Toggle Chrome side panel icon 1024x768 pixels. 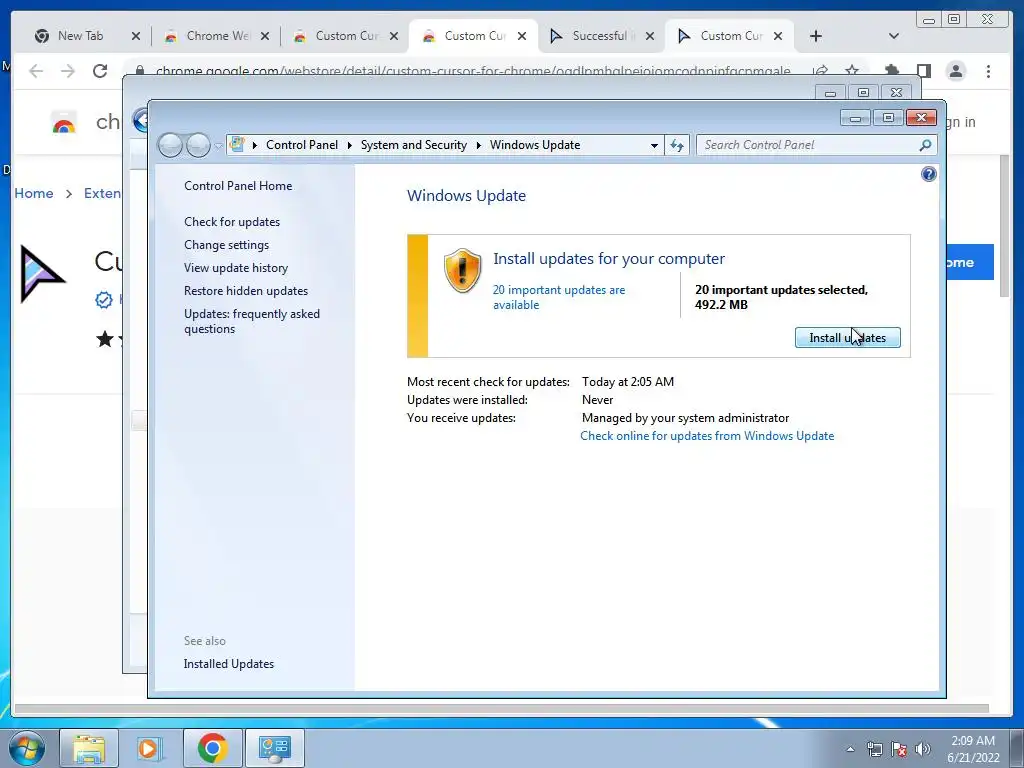tap(923, 71)
